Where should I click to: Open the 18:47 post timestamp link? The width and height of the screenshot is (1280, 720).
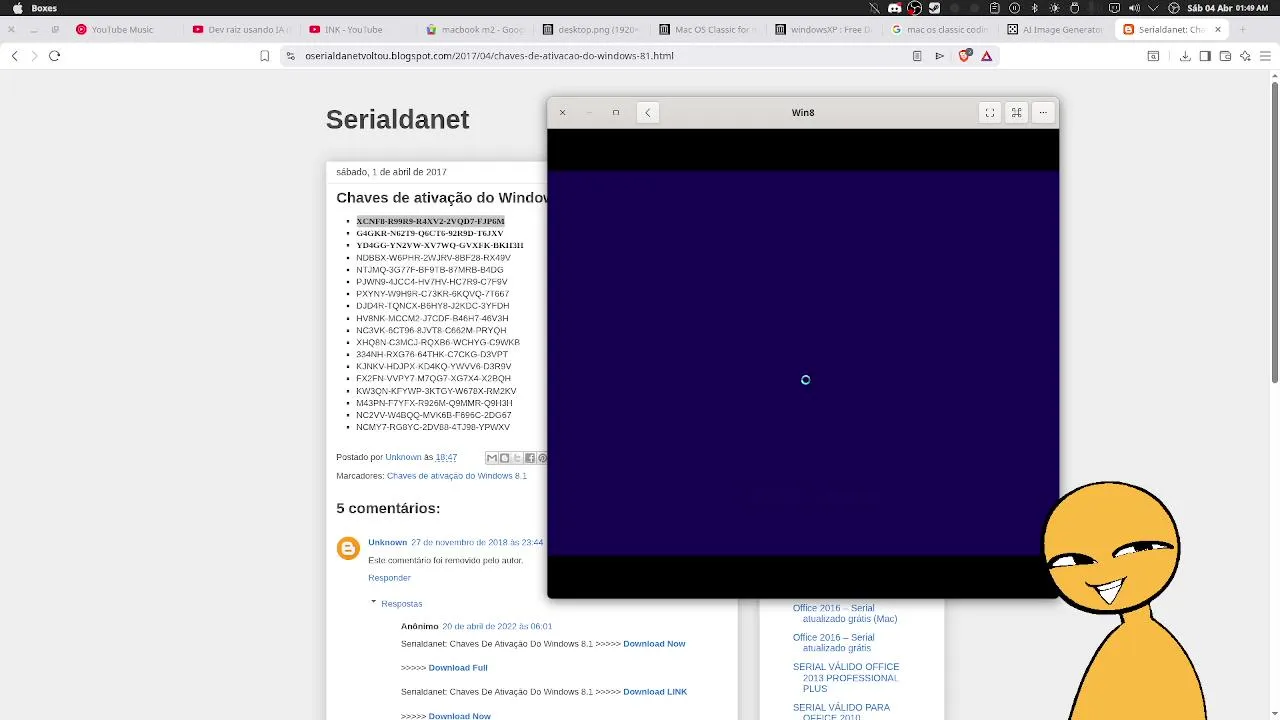pos(446,457)
